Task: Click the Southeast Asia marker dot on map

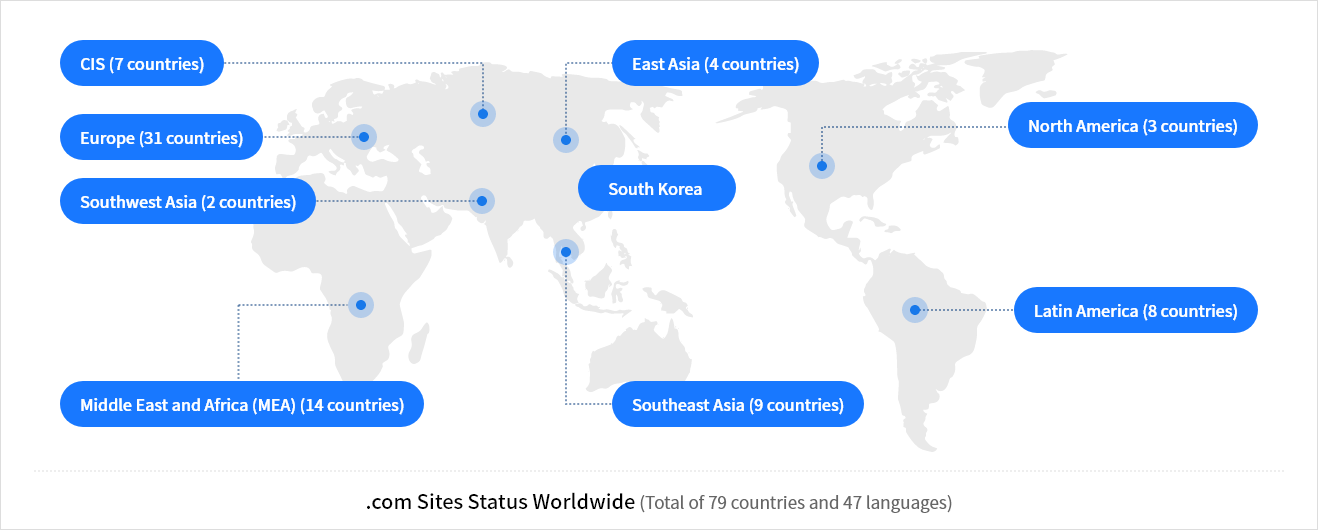Action: coord(566,252)
